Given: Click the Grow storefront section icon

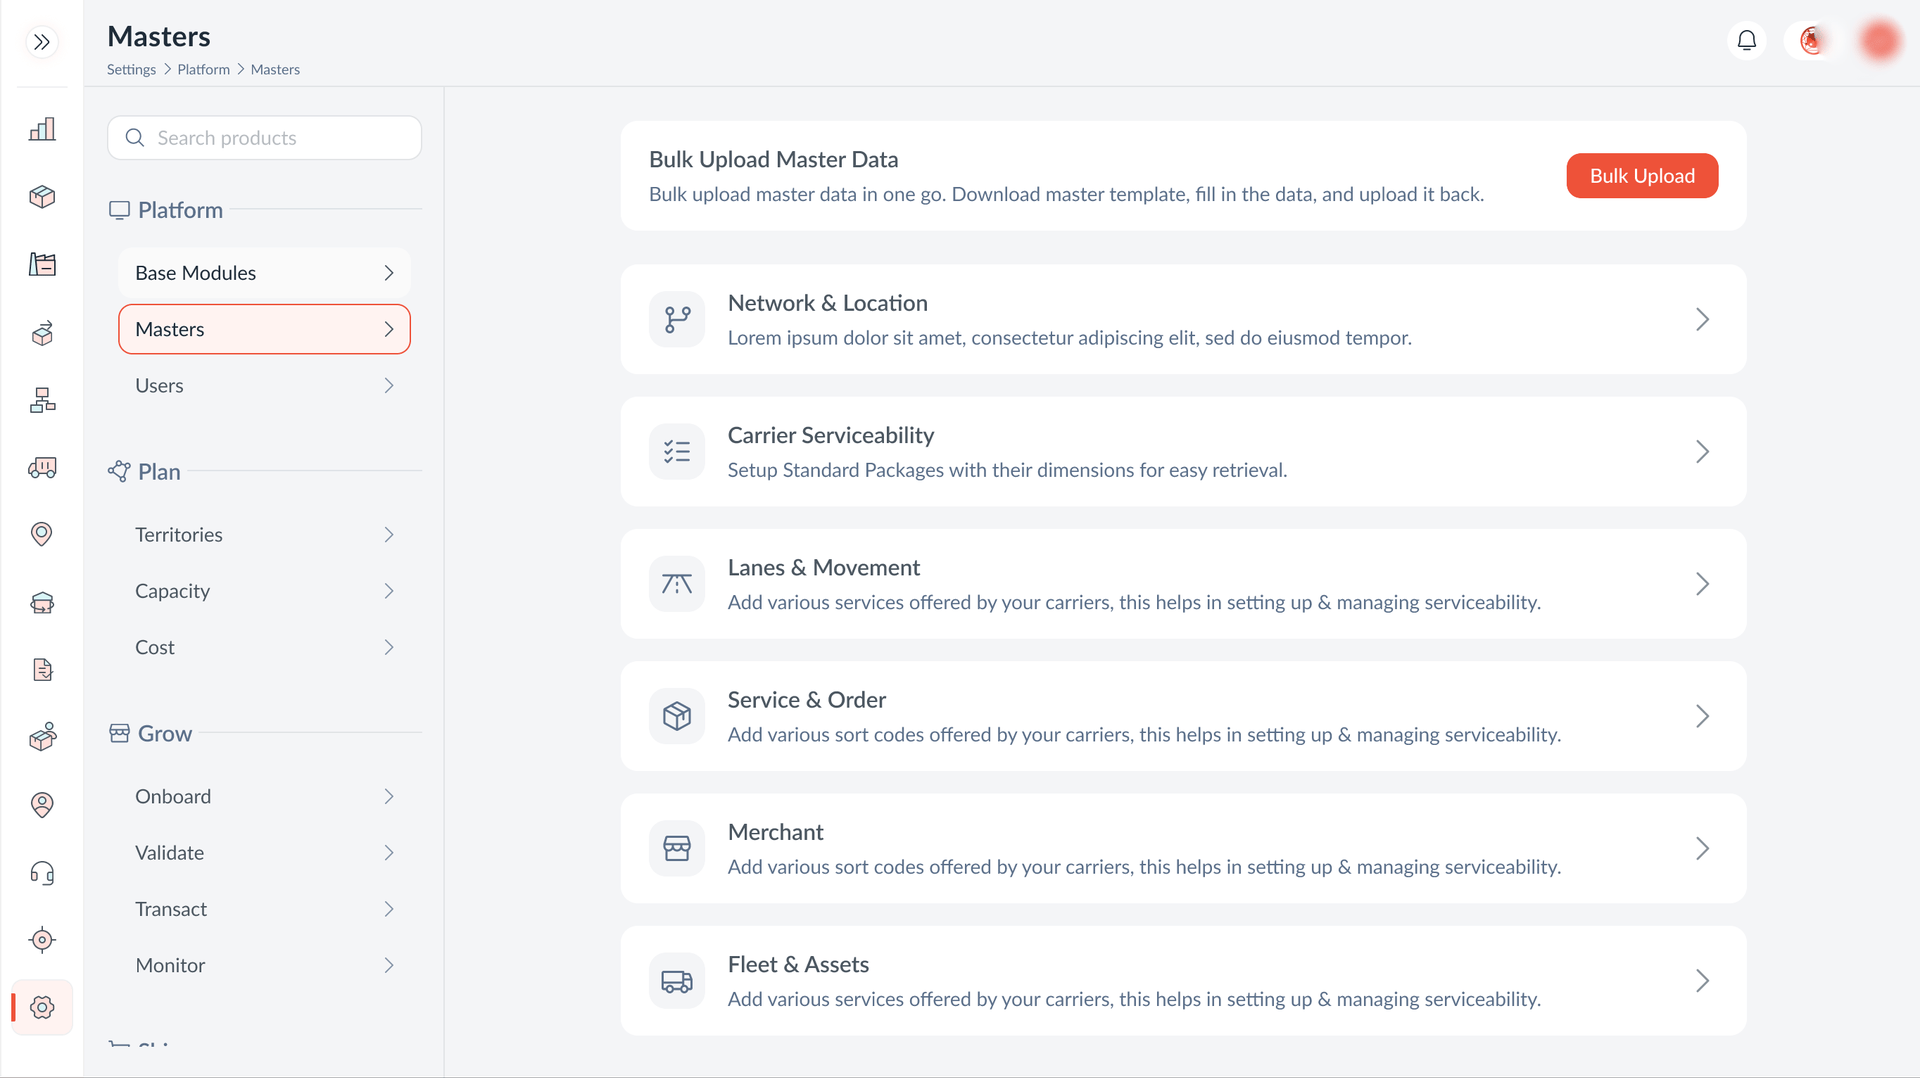Looking at the screenshot, I should (x=119, y=734).
